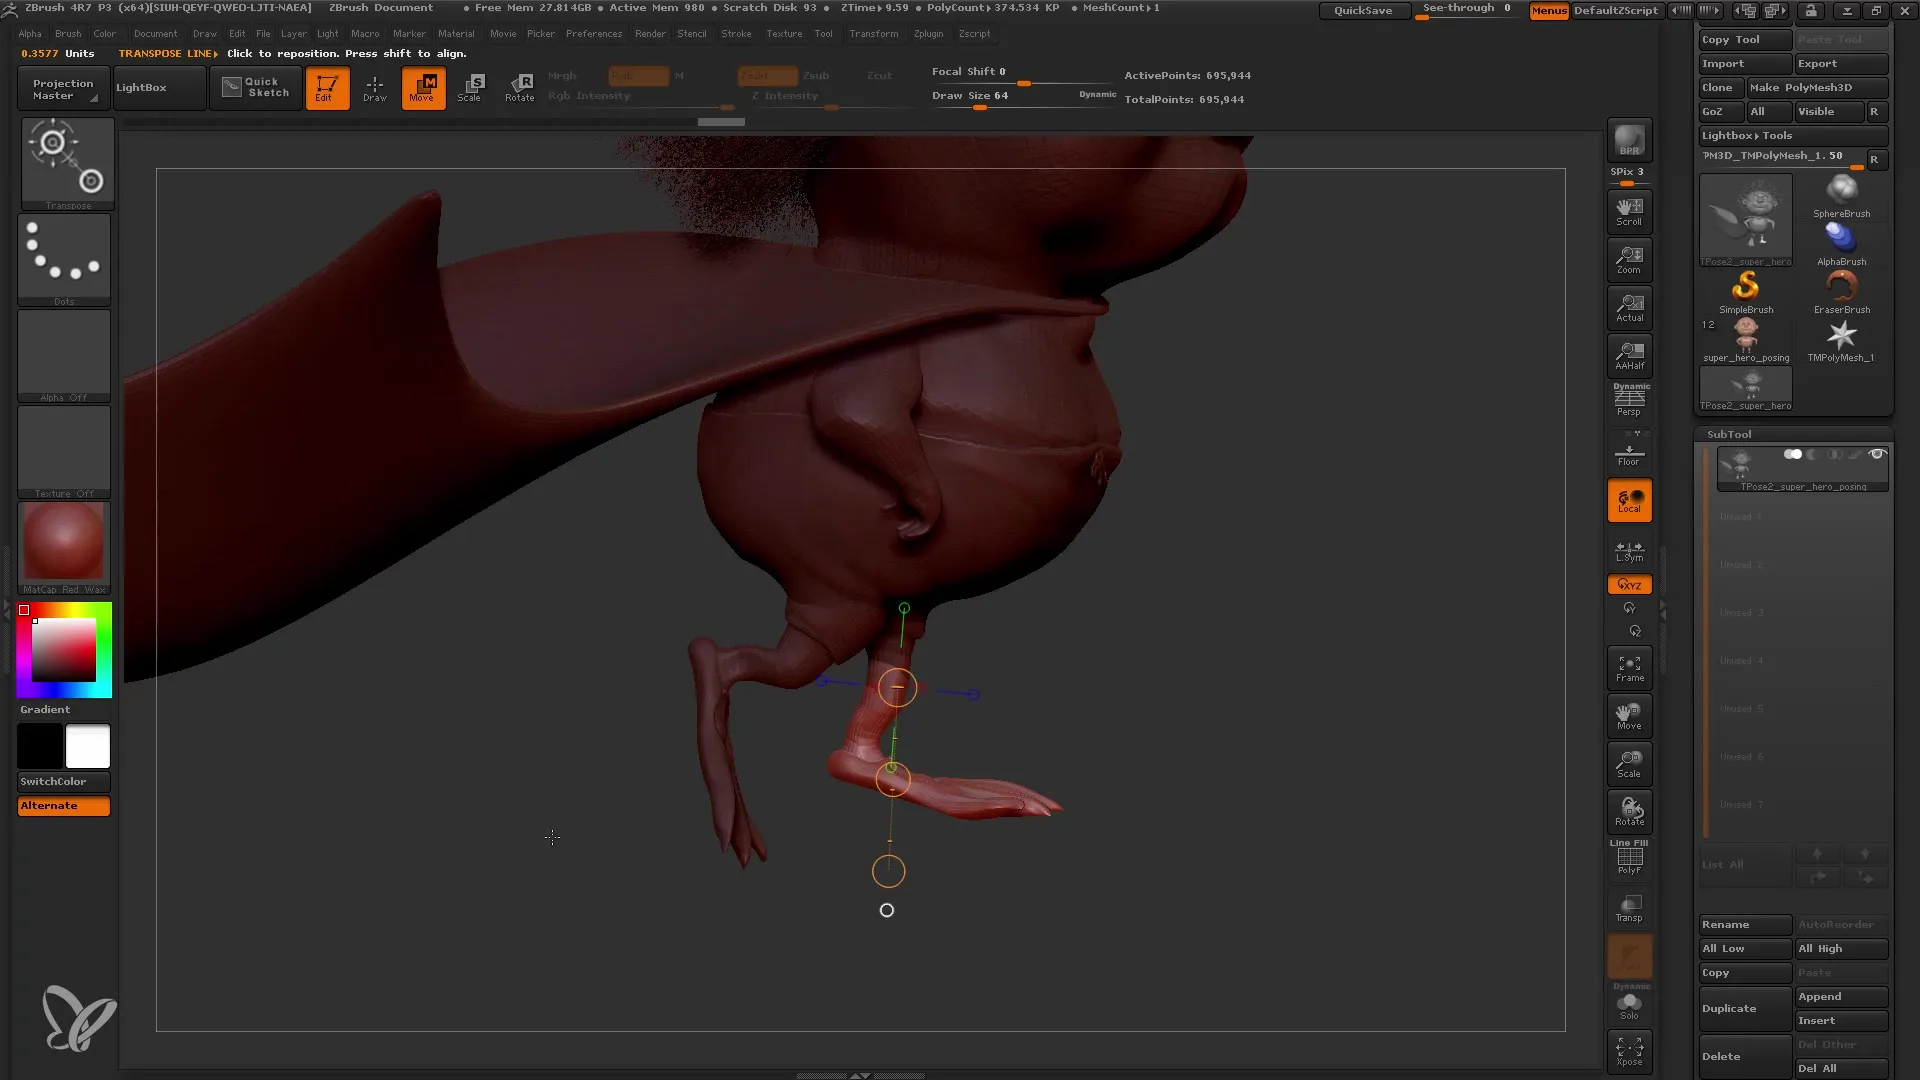Render with the BPR button
This screenshot has width=1920, height=1080.
[x=1629, y=140]
